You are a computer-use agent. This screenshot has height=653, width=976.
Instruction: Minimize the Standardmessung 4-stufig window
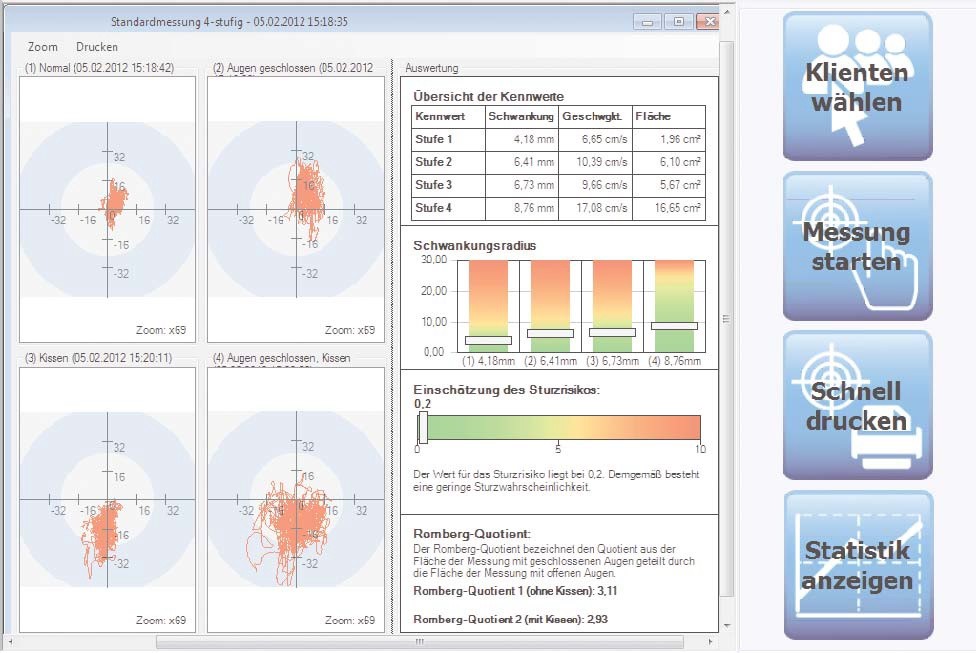point(650,21)
